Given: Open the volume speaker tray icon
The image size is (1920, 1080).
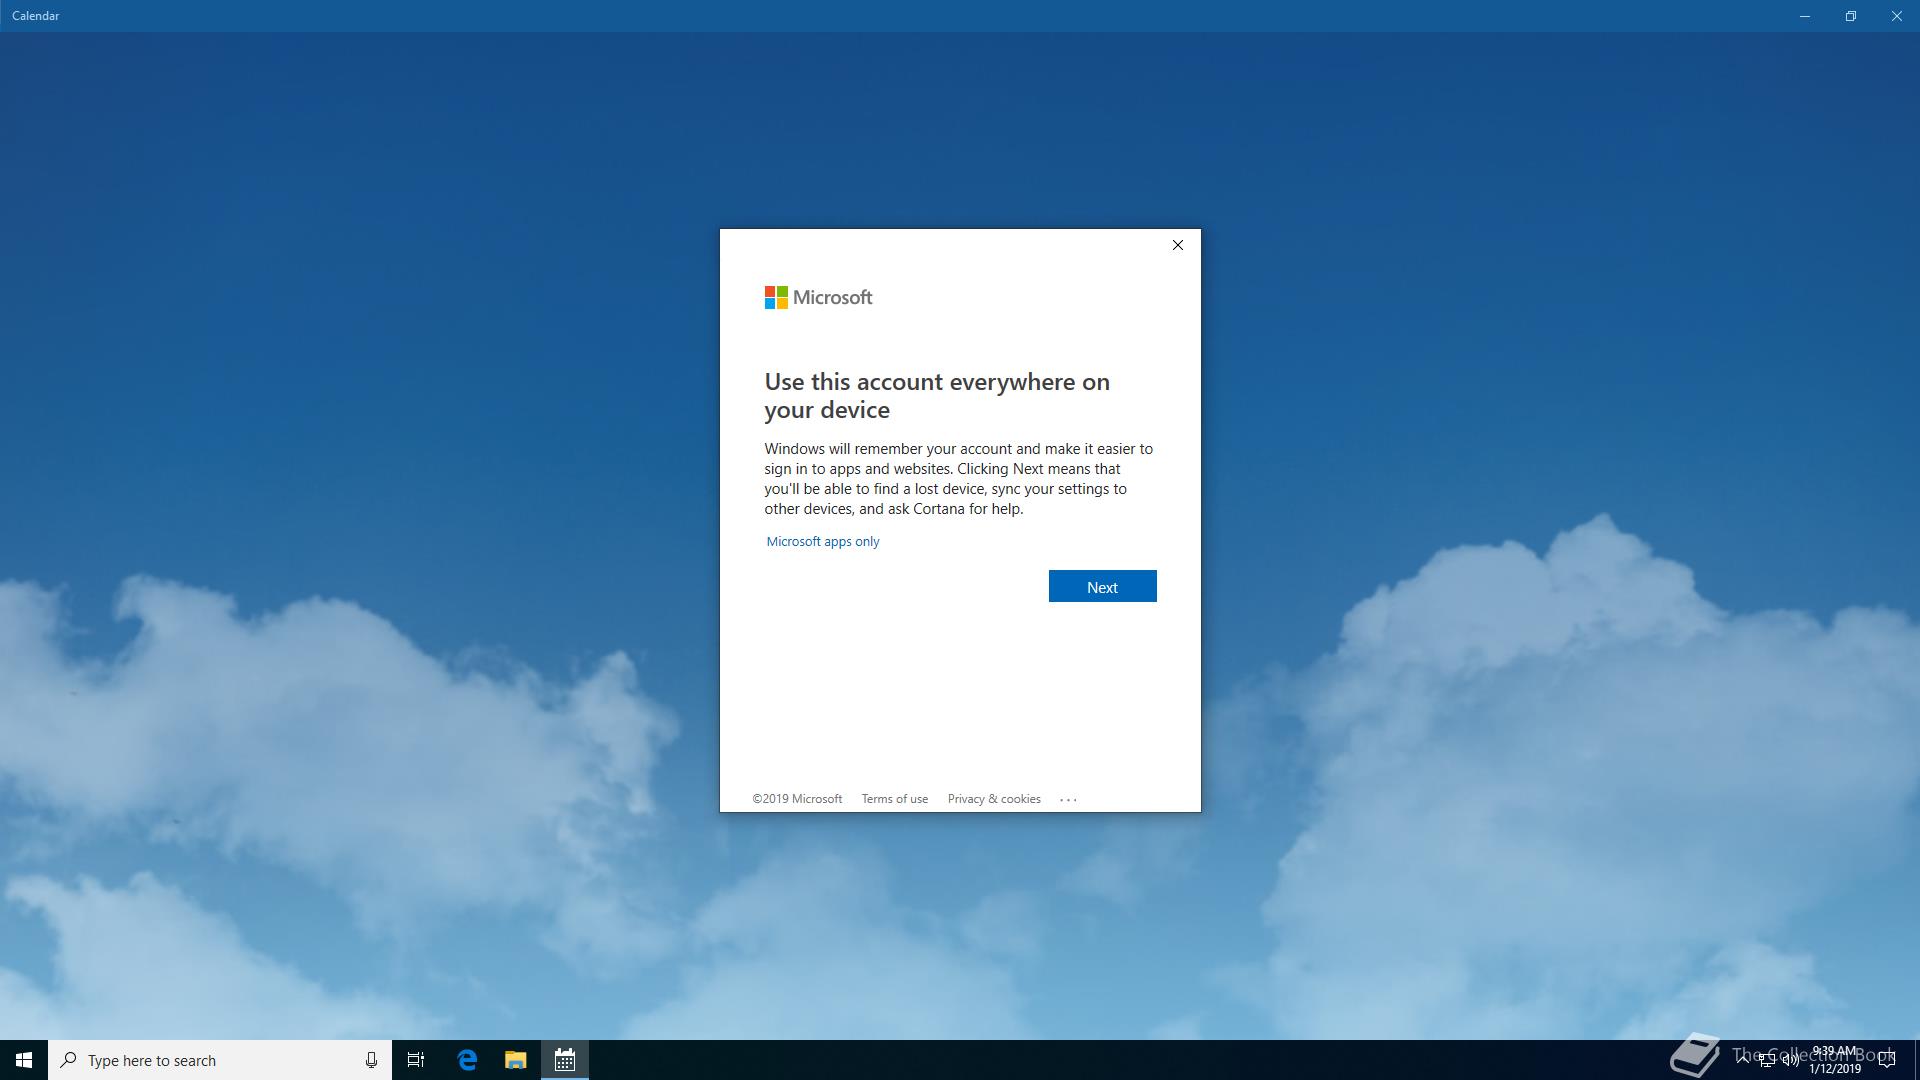Looking at the screenshot, I should [x=1790, y=1060].
